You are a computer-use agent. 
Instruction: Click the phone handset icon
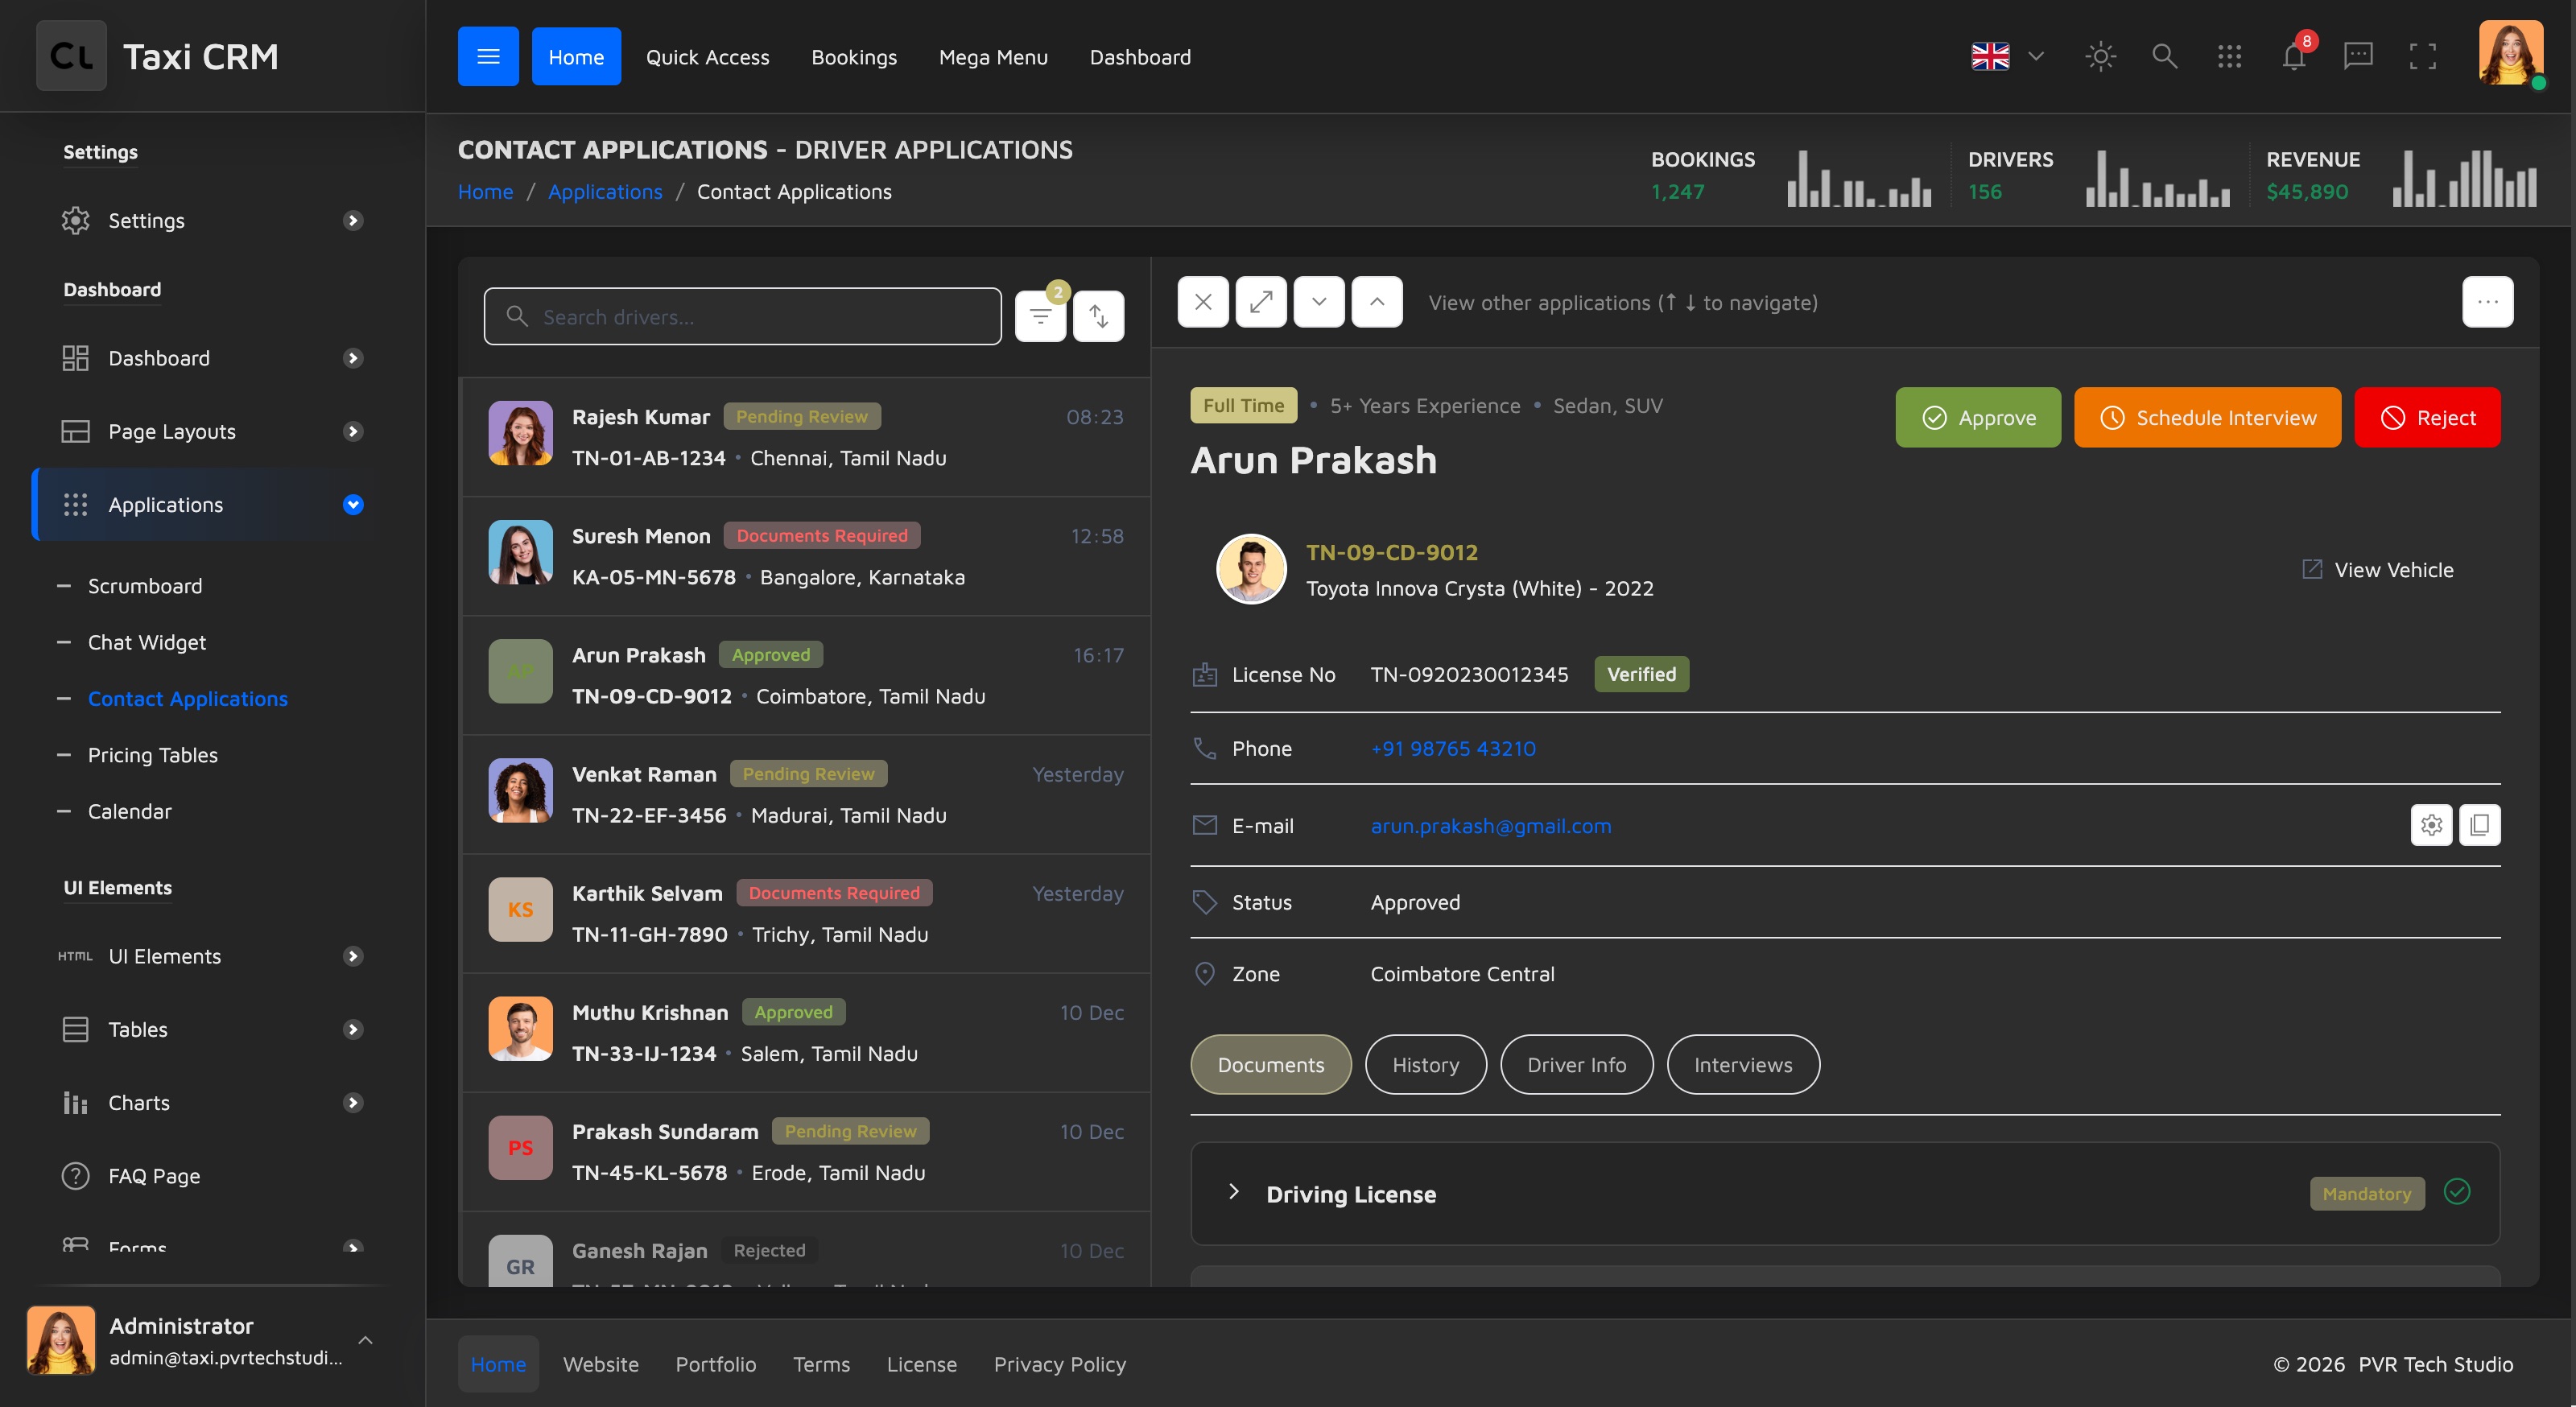coord(1205,748)
